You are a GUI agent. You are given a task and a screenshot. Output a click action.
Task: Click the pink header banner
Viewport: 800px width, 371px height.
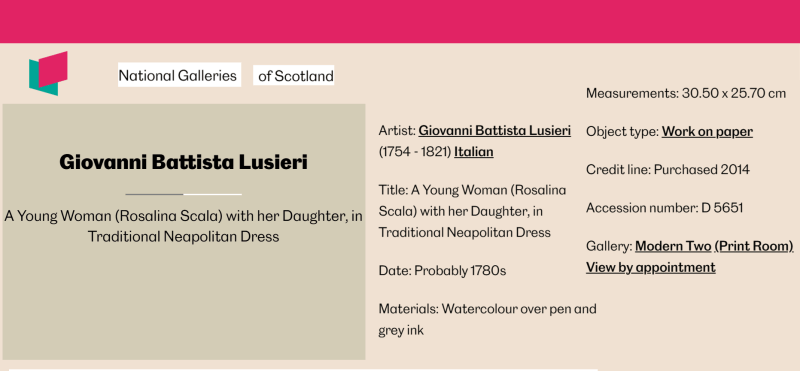pos(400,21)
